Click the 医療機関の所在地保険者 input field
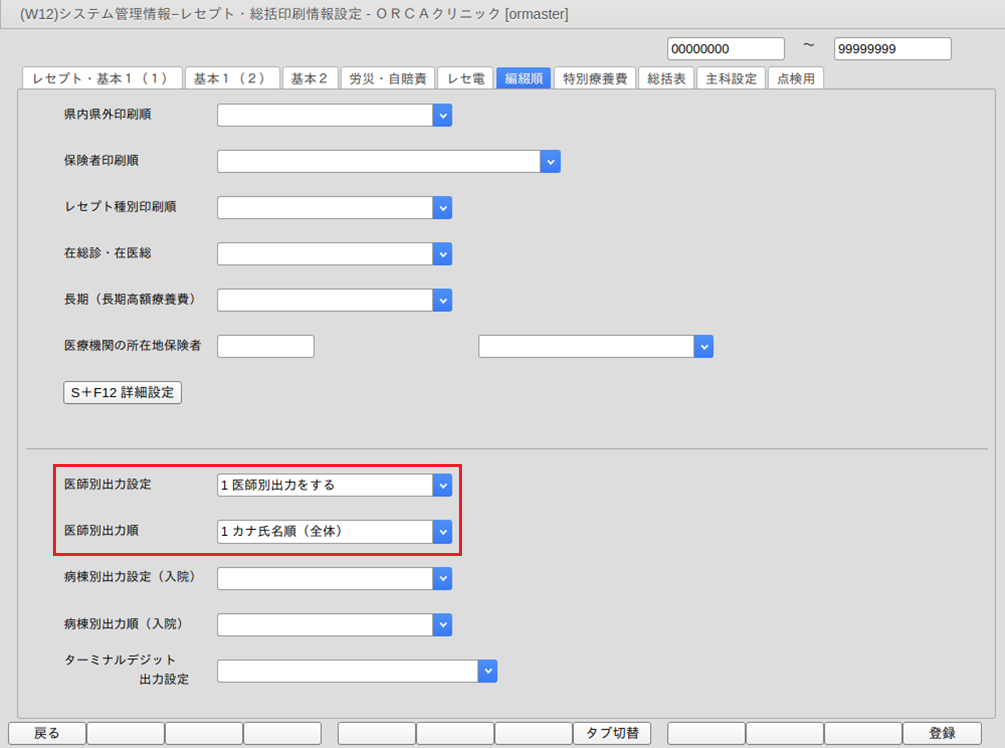Image resolution: width=1005 pixels, height=748 pixels. 265,347
